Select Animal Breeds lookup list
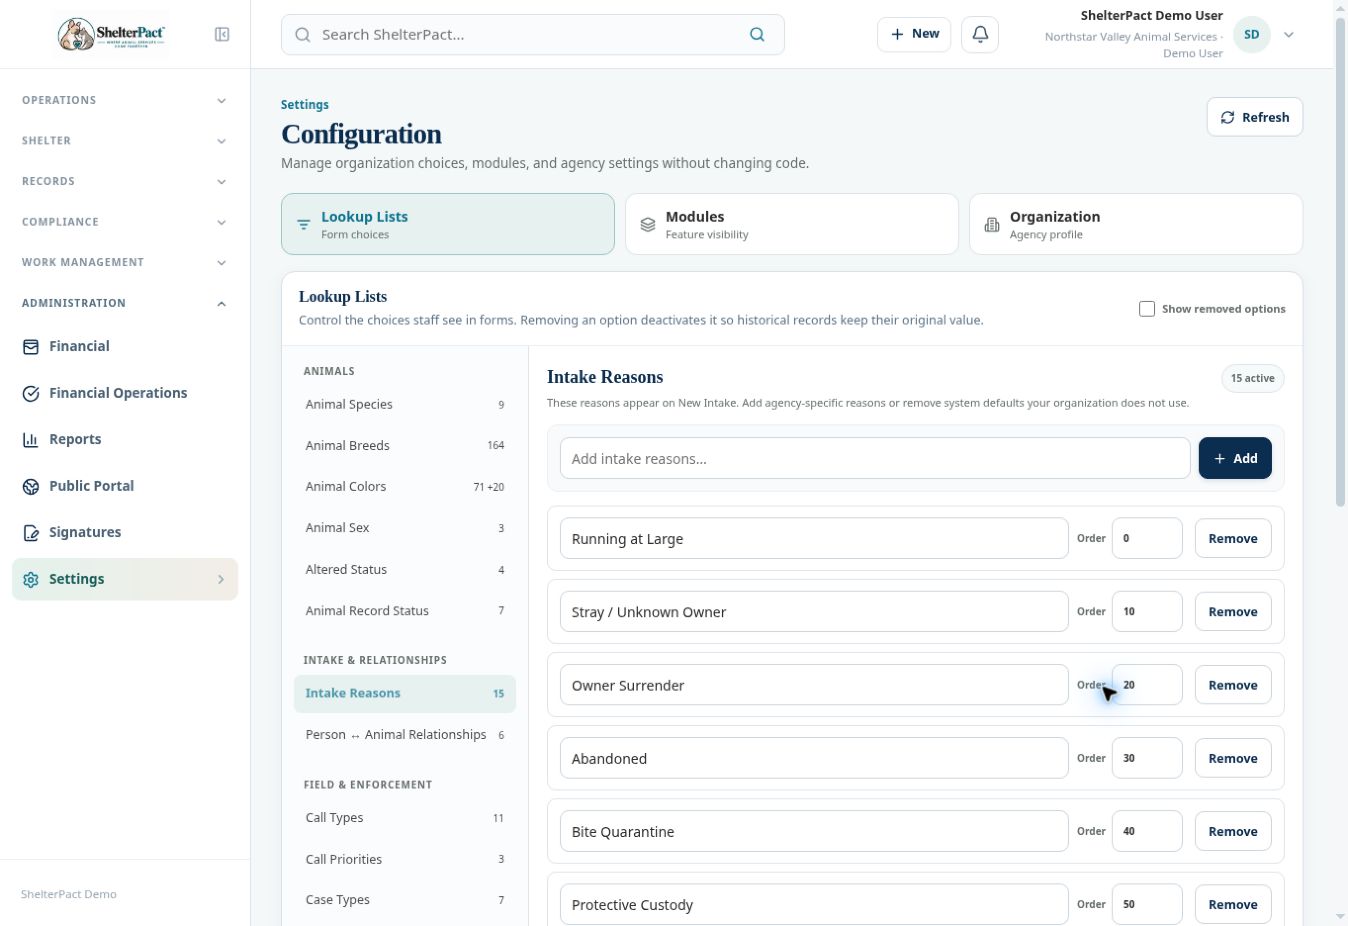This screenshot has width=1348, height=926. pyautogui.click(x=405, y=446)
